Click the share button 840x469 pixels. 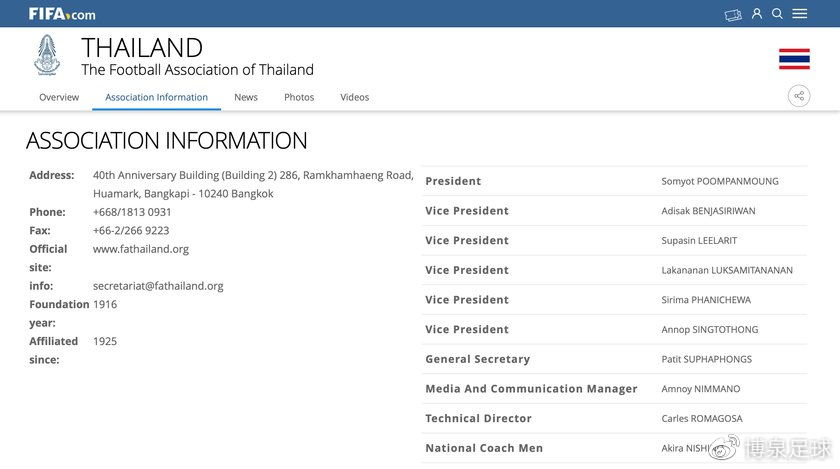799,96
